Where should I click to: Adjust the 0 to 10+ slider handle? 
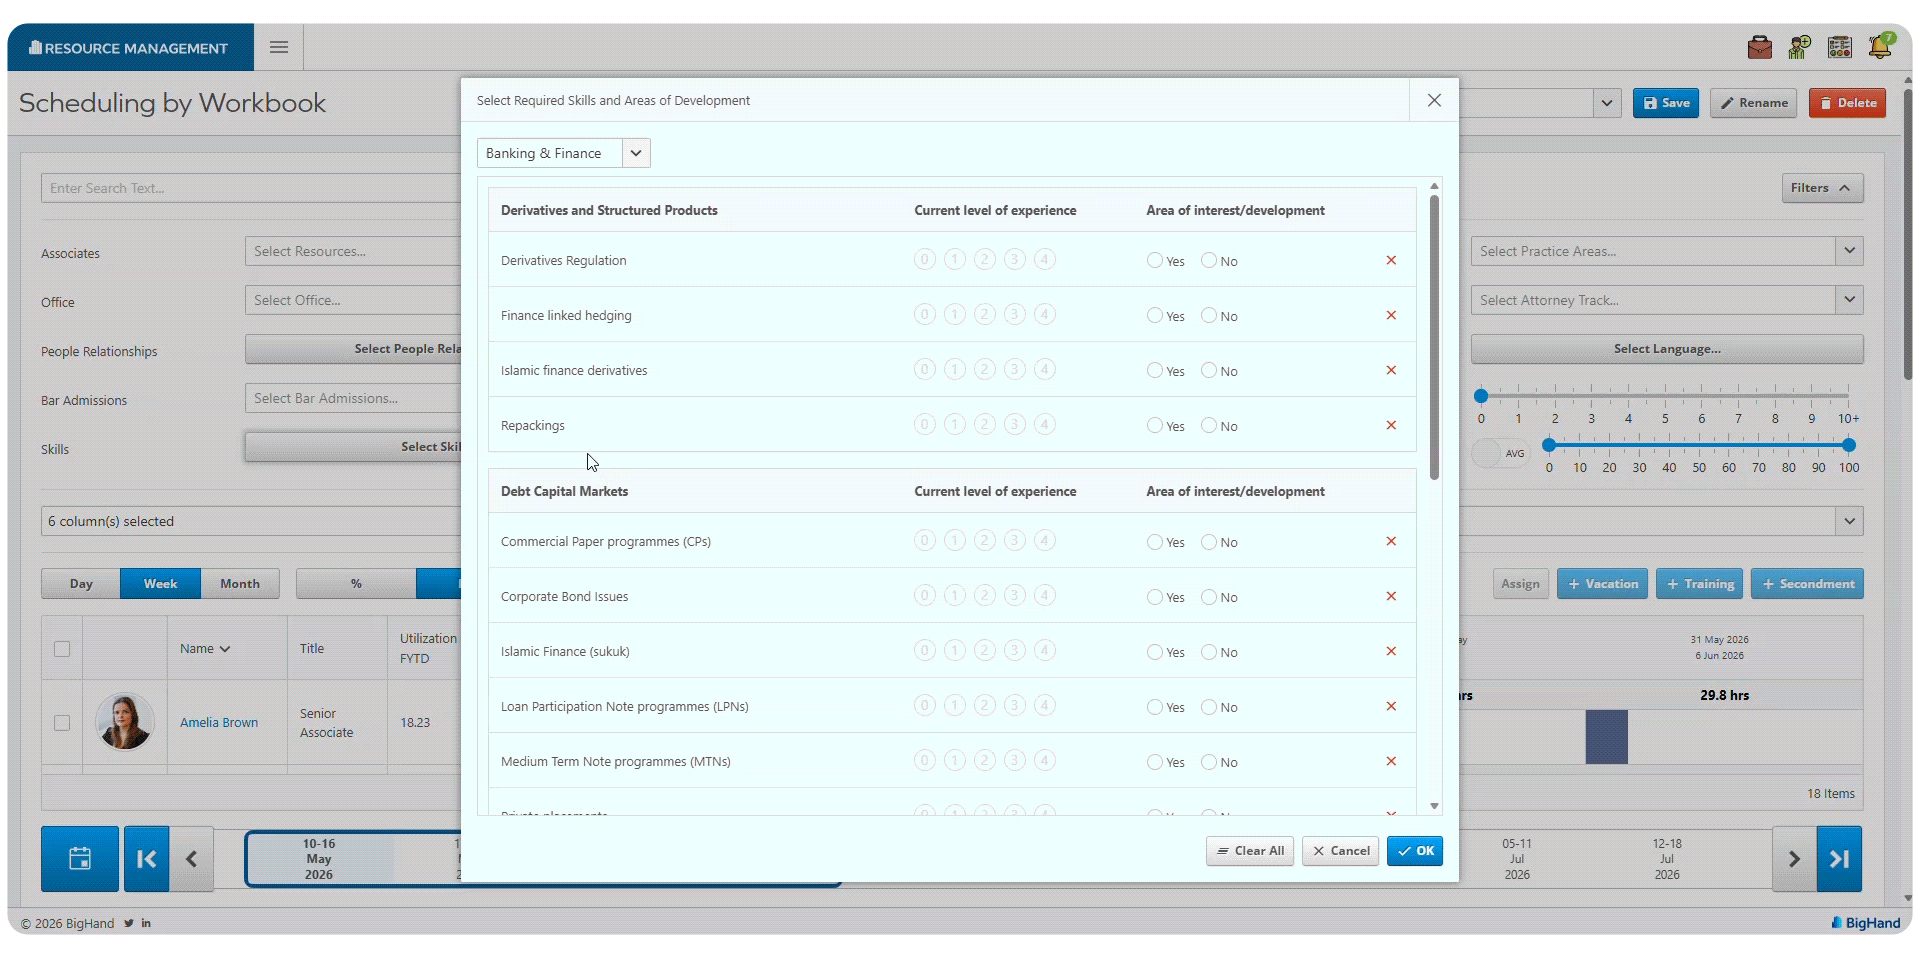click(1481, 396)
